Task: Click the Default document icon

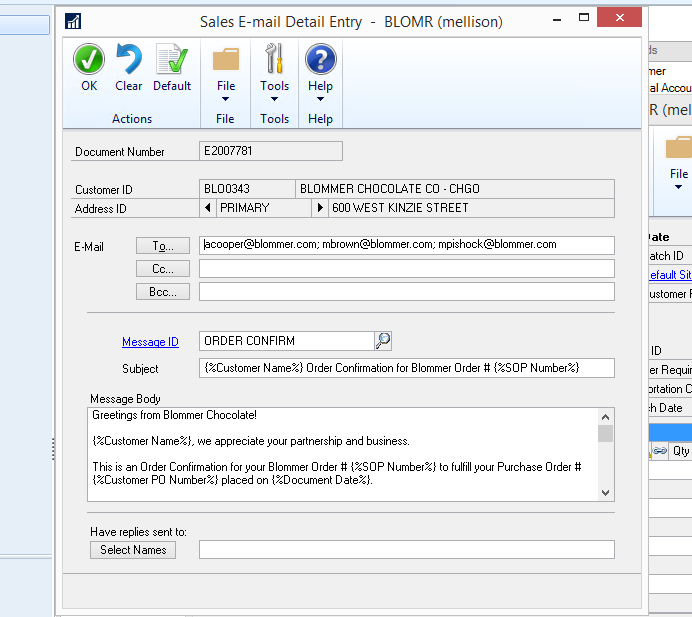Action: click(x=172, y=59)
